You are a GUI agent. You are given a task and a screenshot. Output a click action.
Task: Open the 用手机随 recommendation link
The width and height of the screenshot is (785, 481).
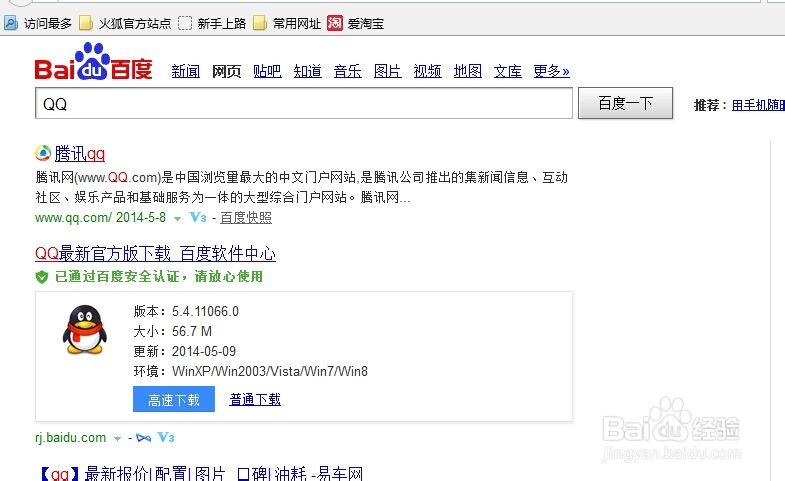758,105
